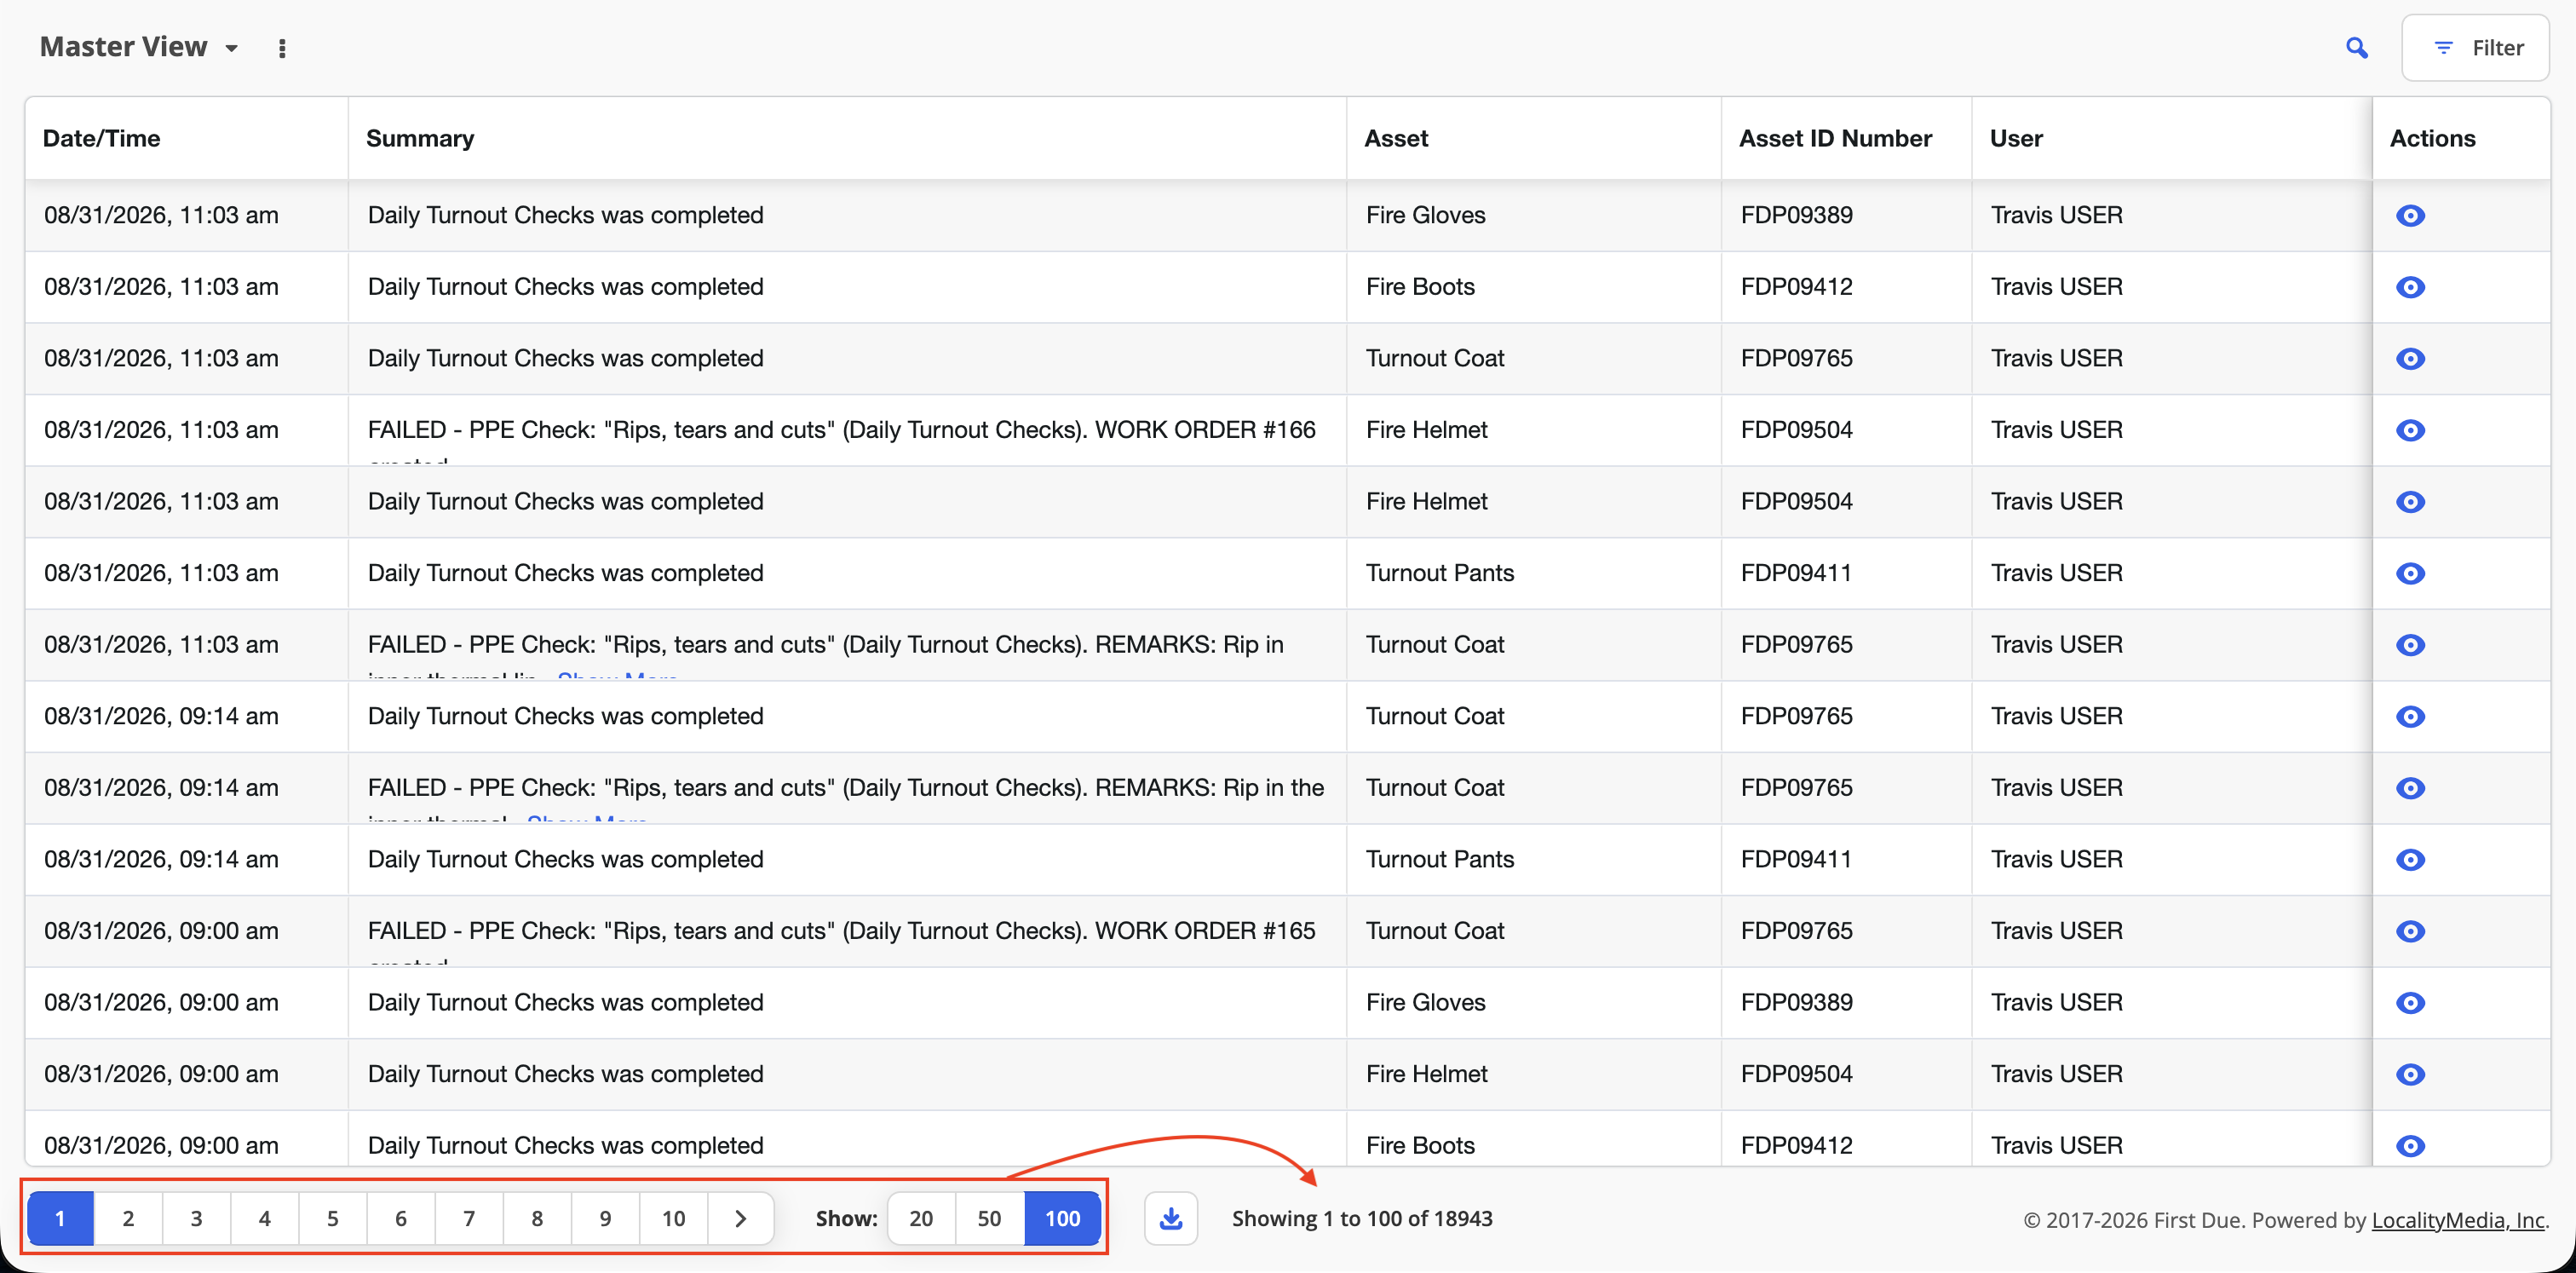Click 'Fire Boots' in the 09:00 am row

(x=1420, y=1145)
